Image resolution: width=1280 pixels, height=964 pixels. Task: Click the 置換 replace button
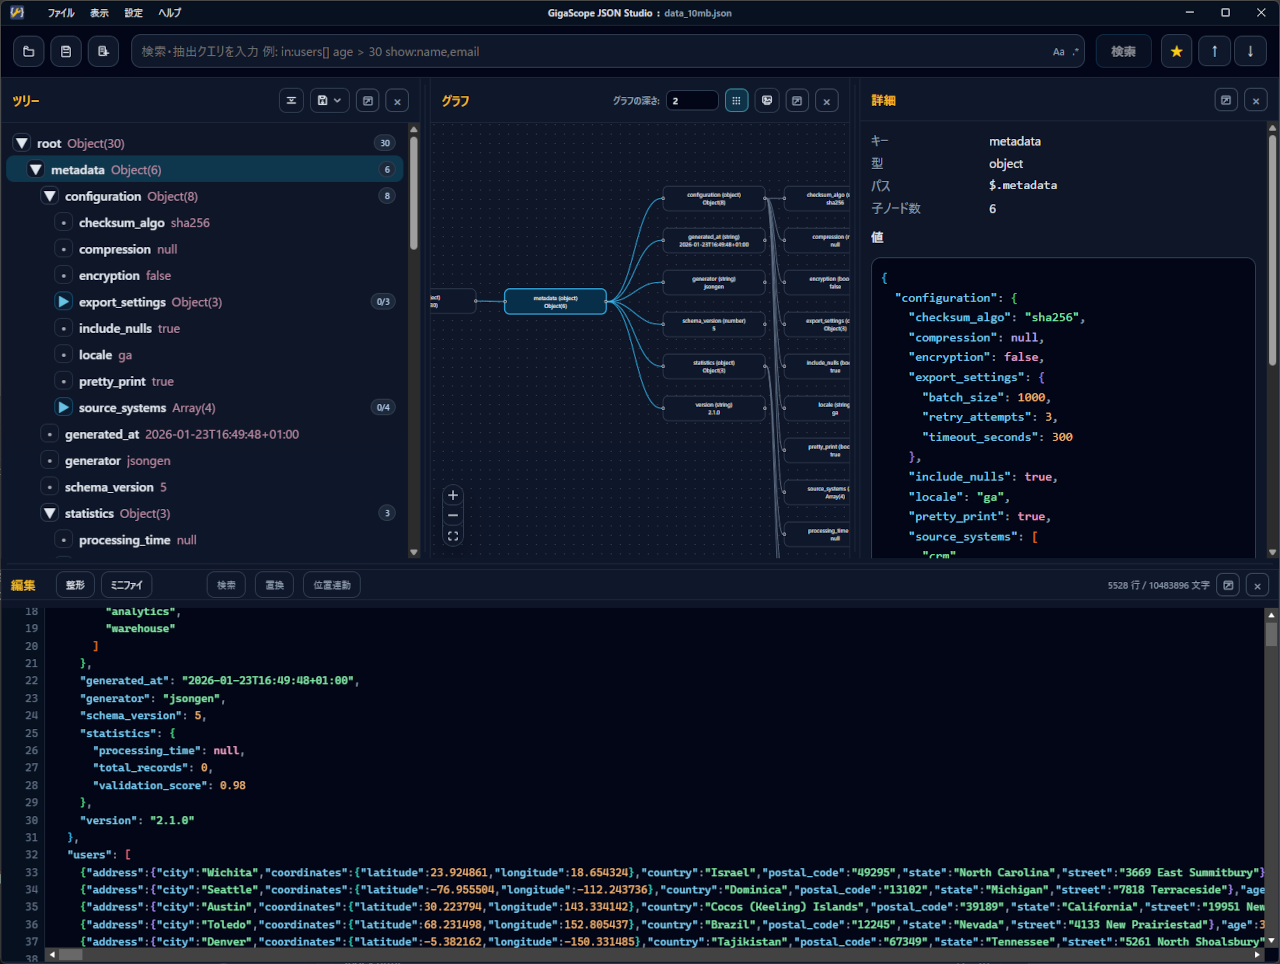coord(275,585)
